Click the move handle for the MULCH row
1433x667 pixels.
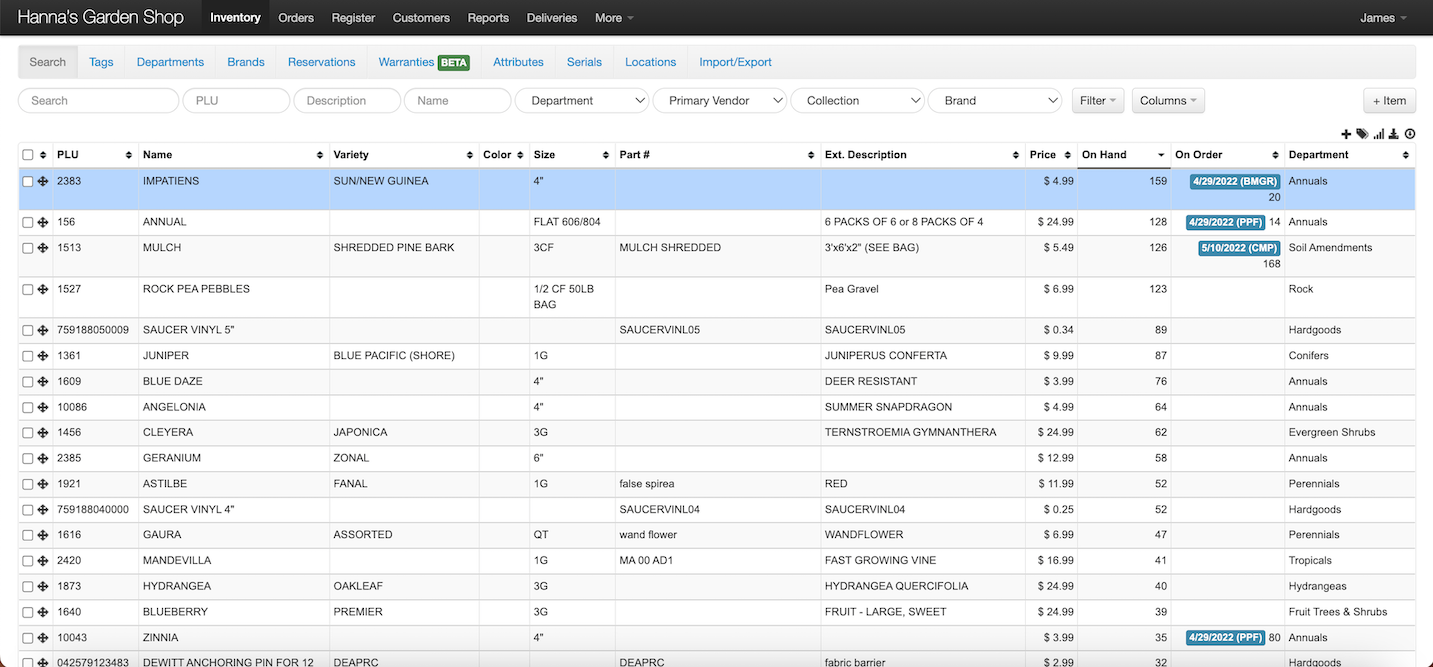click(43, 248)
